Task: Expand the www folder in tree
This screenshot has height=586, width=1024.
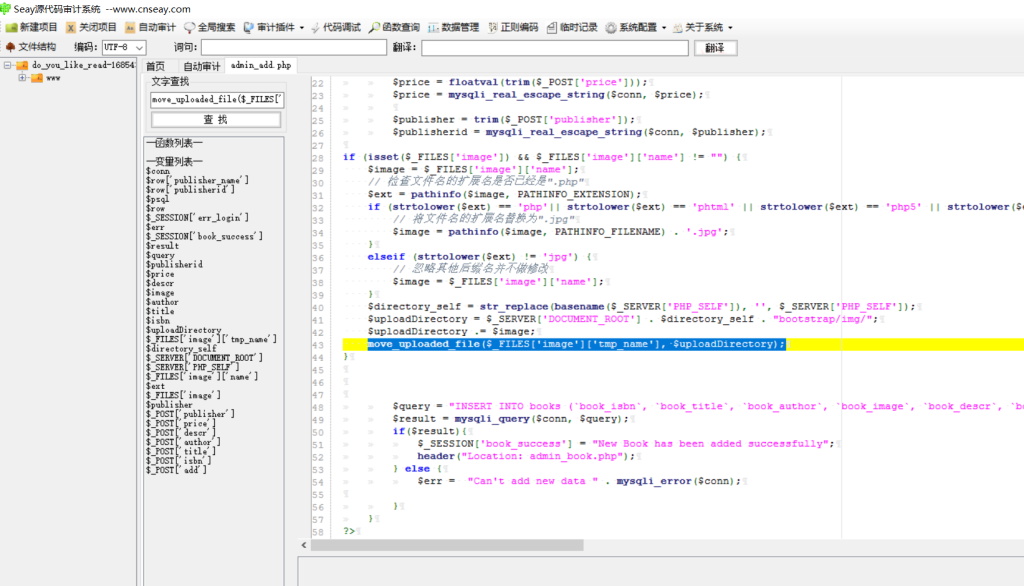Action: [x=23, y=77]
